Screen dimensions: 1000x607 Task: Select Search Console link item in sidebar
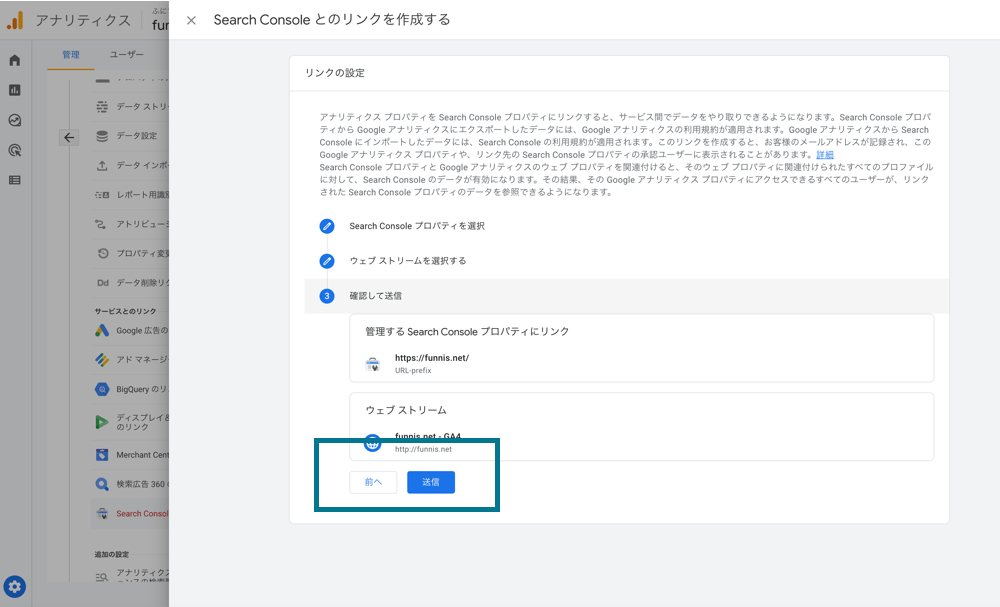(x=132, y=514)
